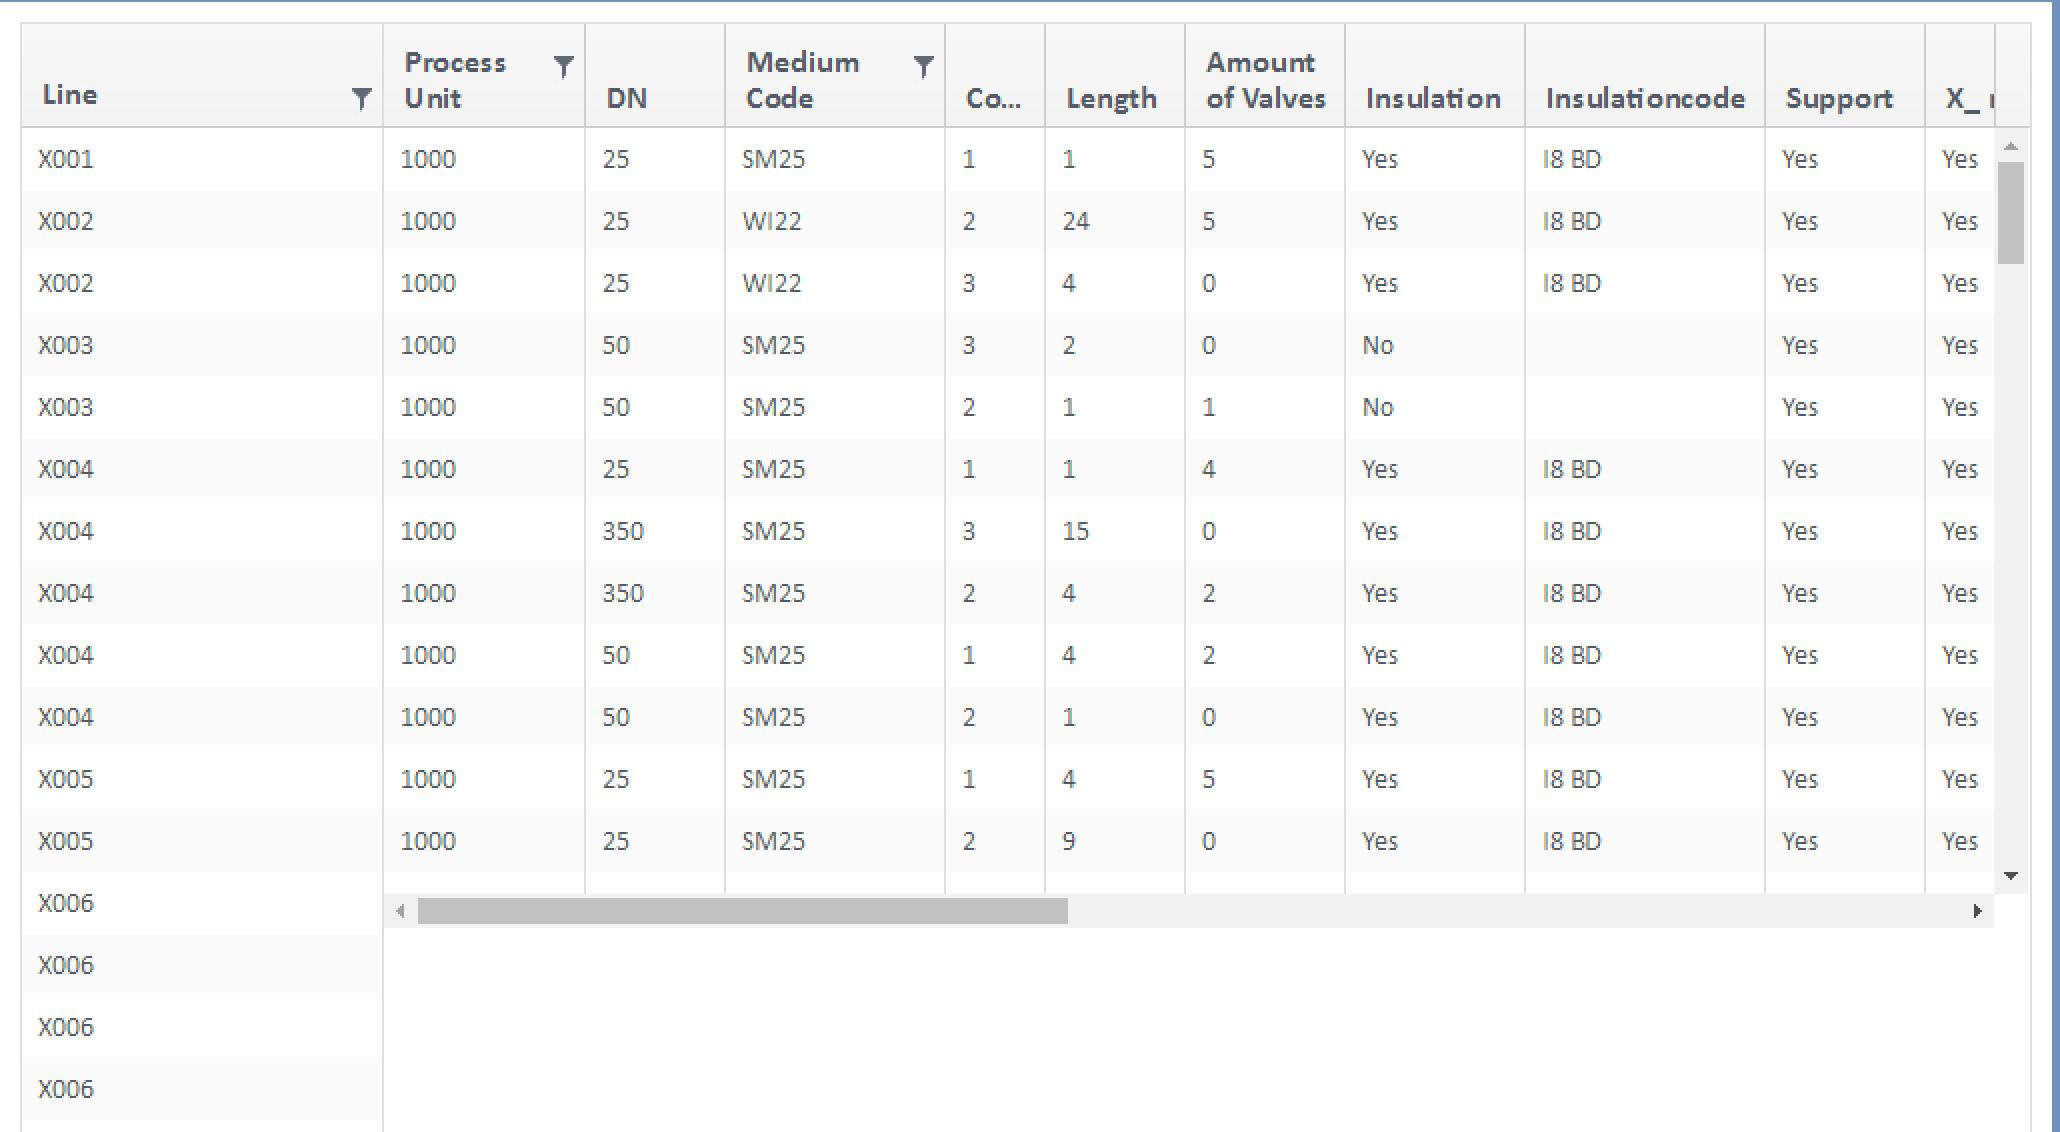
Task: Select the first 350 DN cell
Action: pyautogui.click(x=622, y=531)
